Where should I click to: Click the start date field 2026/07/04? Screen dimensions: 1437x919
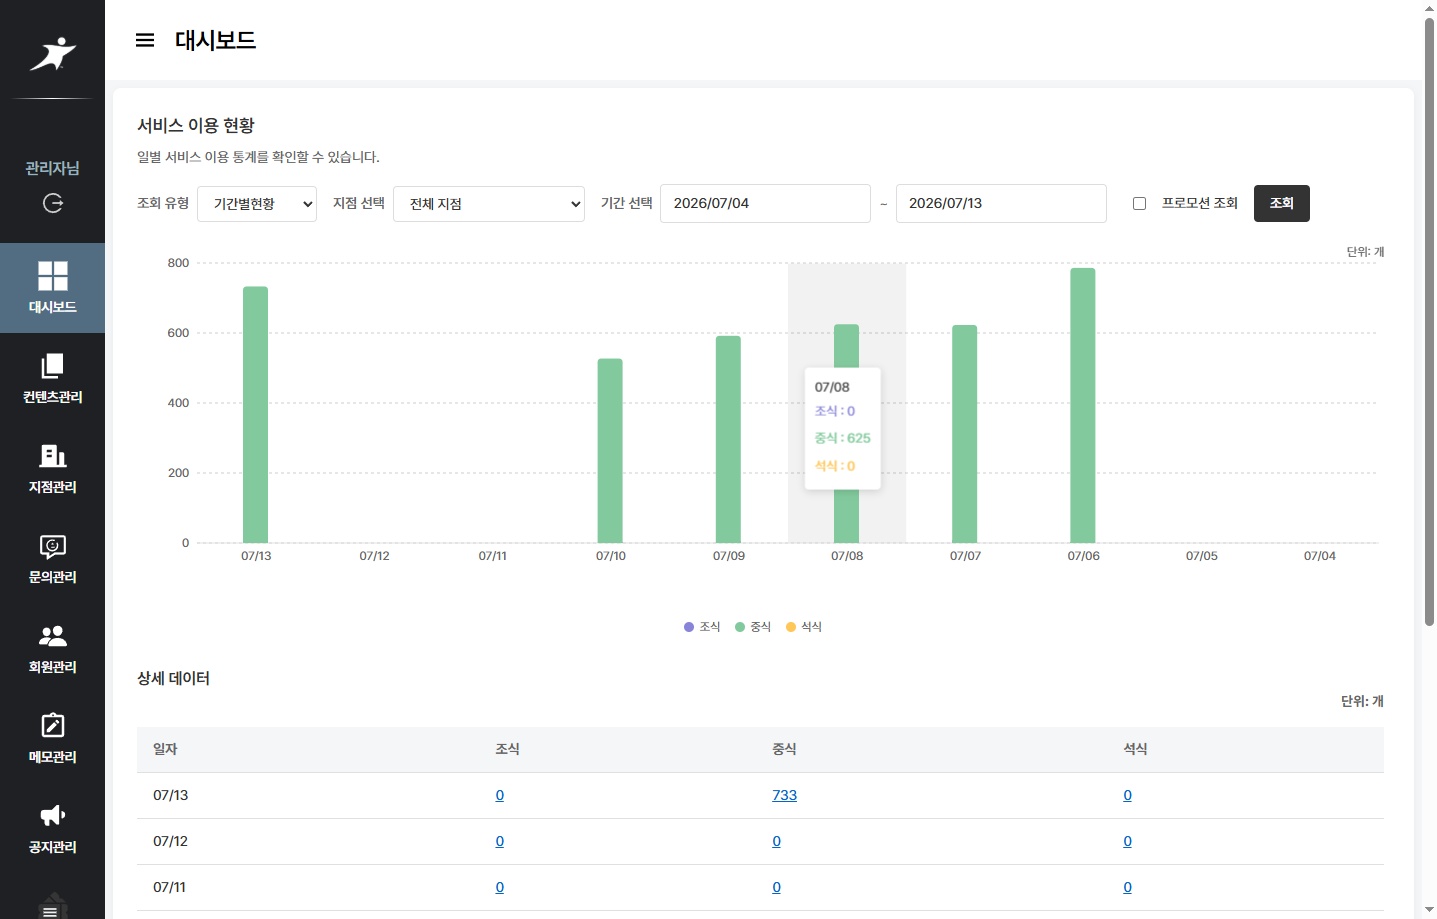pos(765,203)
